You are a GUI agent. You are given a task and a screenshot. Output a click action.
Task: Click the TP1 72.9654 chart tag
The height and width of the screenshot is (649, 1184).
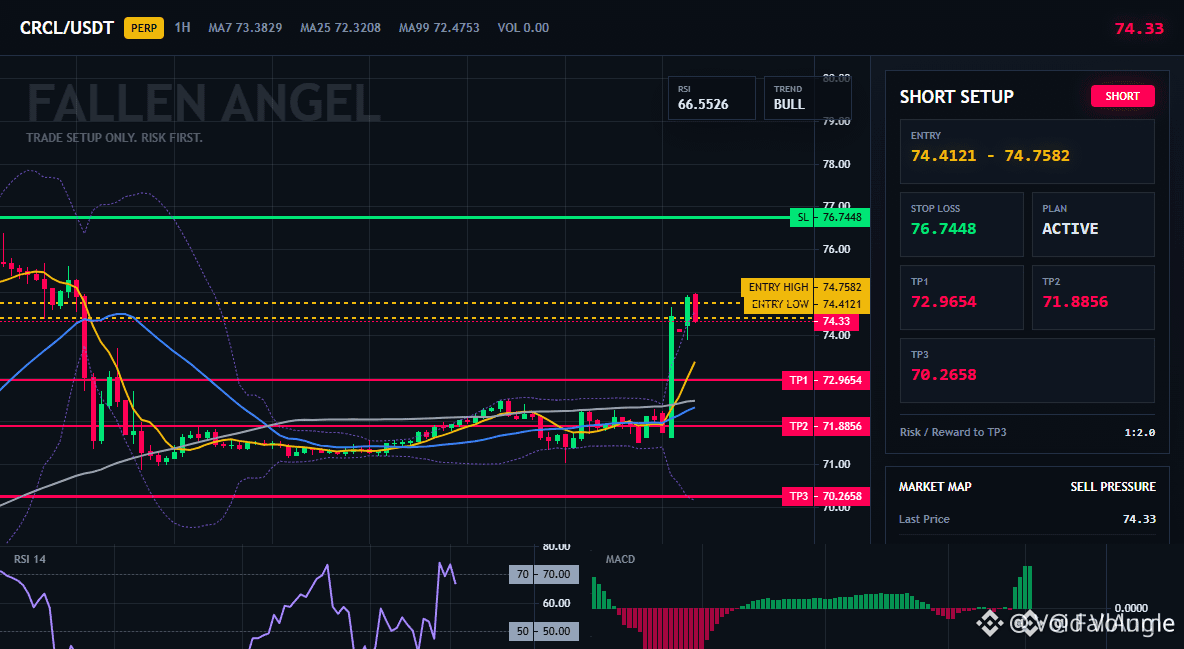pyautogui.click(x=826, y=380)
